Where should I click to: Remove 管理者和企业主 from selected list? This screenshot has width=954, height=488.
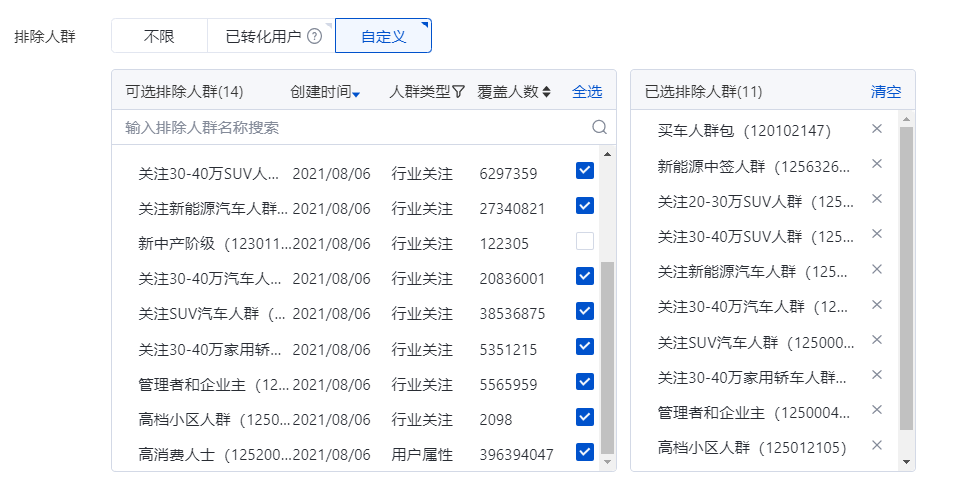pos(877,410)
